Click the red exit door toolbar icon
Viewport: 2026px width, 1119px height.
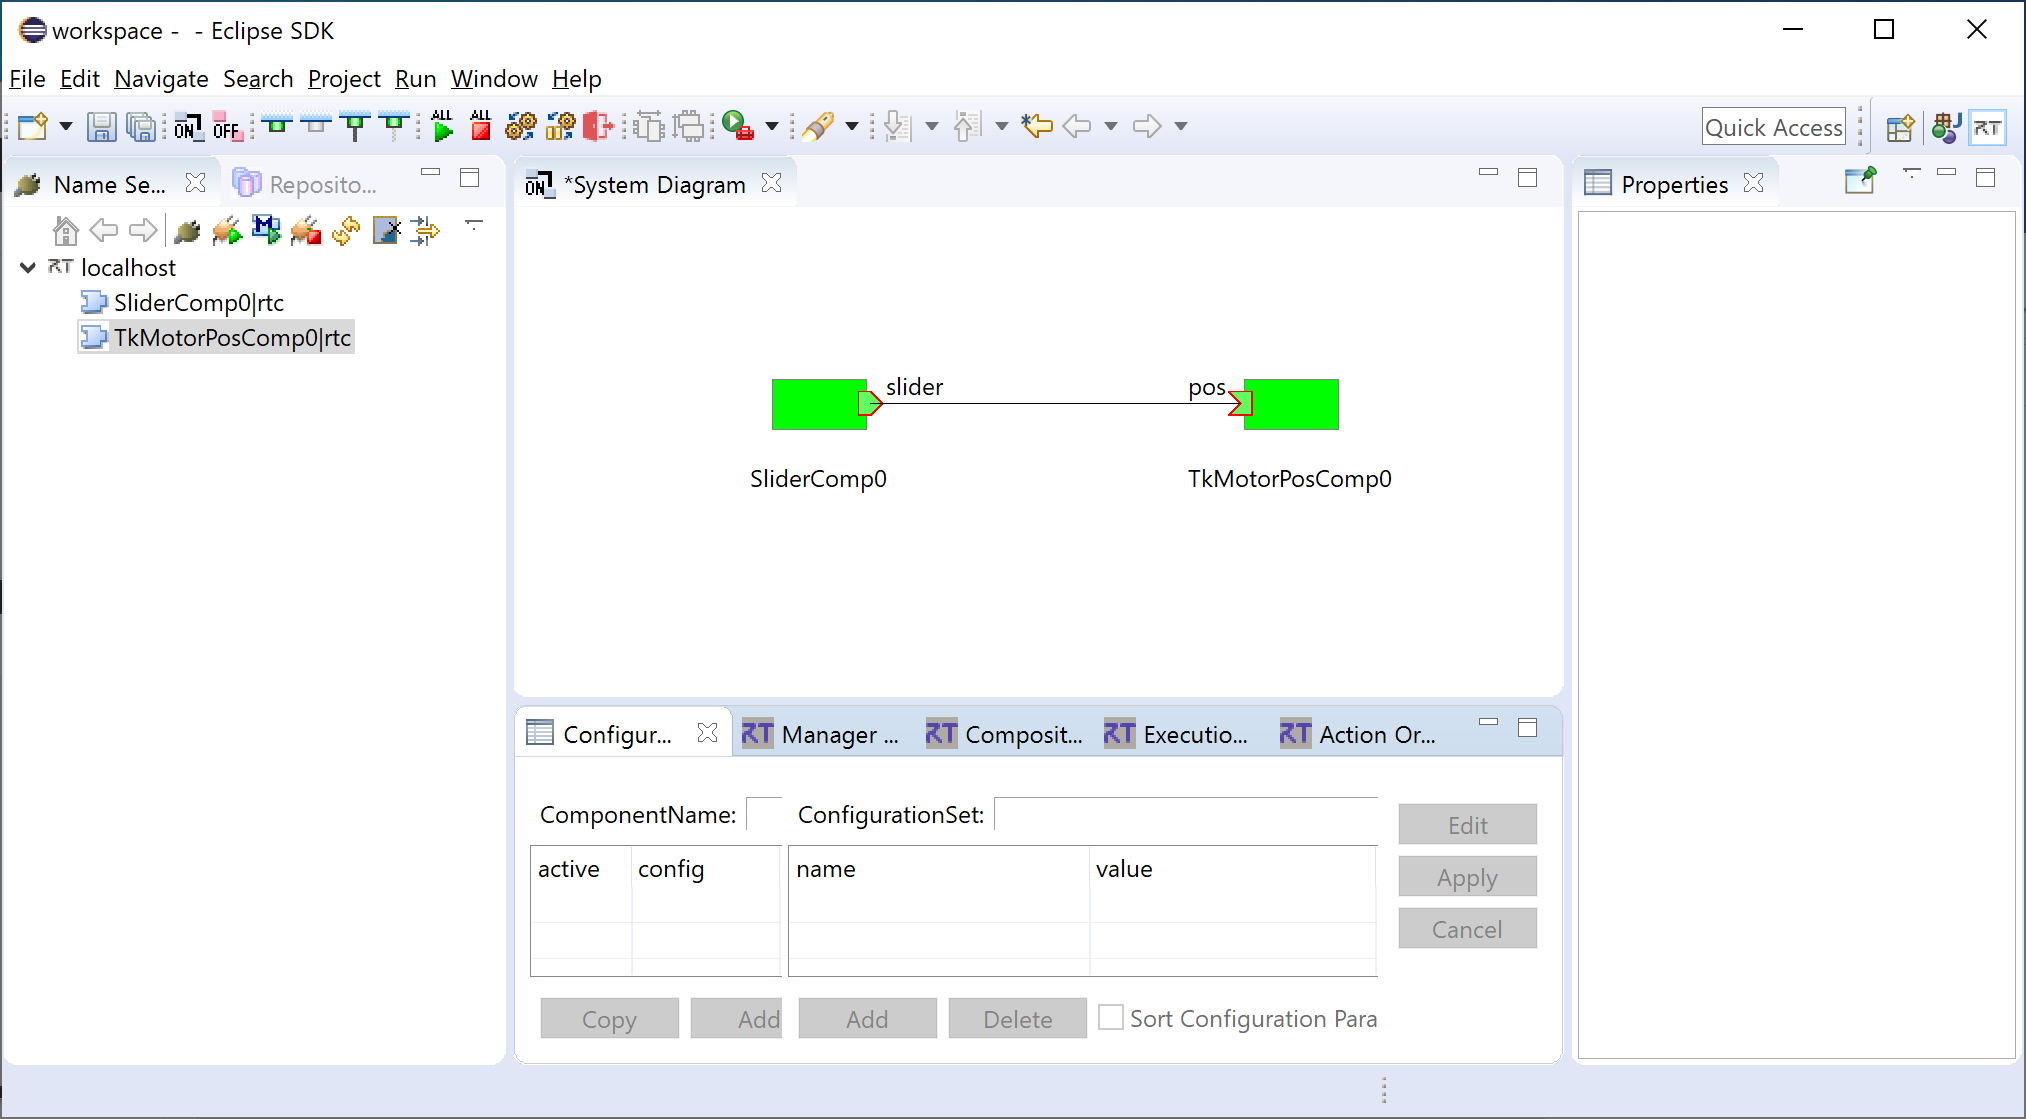(598, 126)
